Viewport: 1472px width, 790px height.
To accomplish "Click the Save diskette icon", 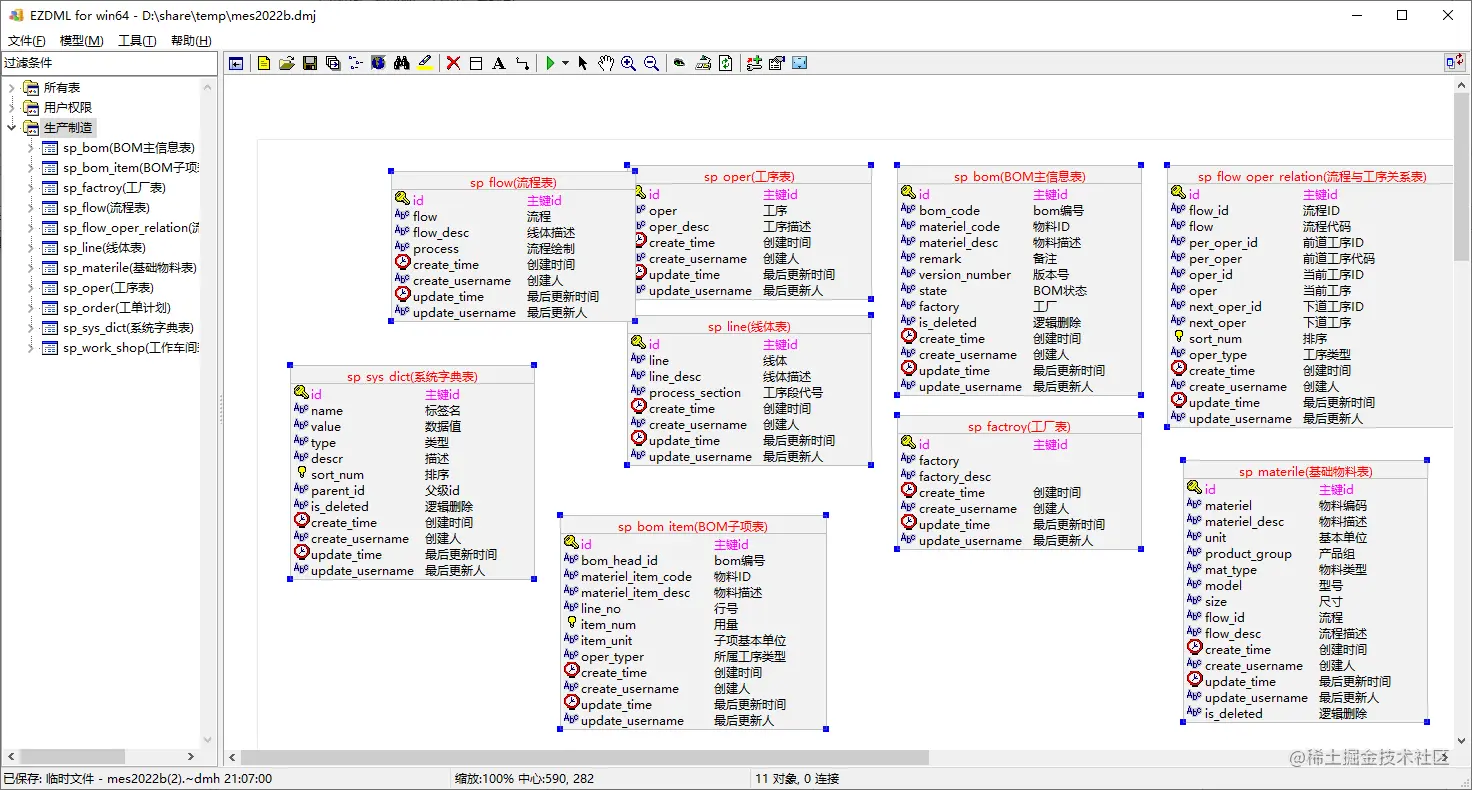I will tap(309, 63).
